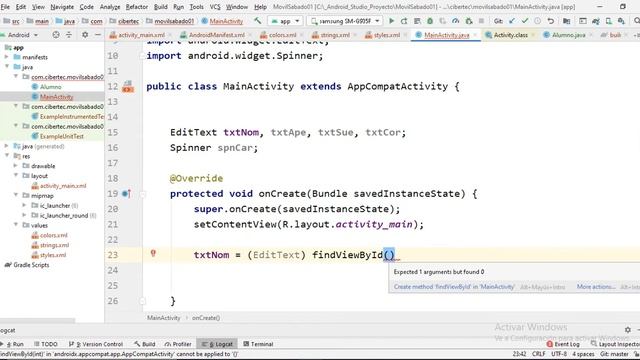Expand the ic_launcher_round mipmap item
Screen dimensions: 640x360
click(x=24, y=215)
